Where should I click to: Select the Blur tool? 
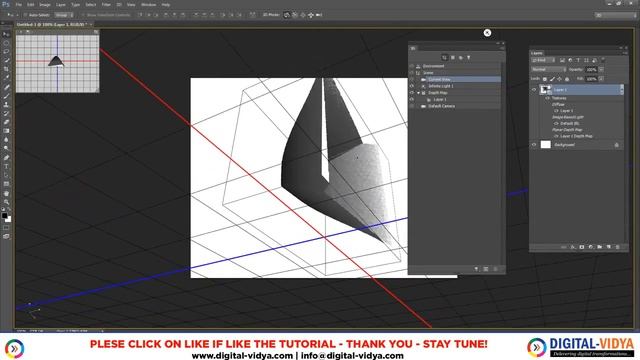(x=6, y=140)
